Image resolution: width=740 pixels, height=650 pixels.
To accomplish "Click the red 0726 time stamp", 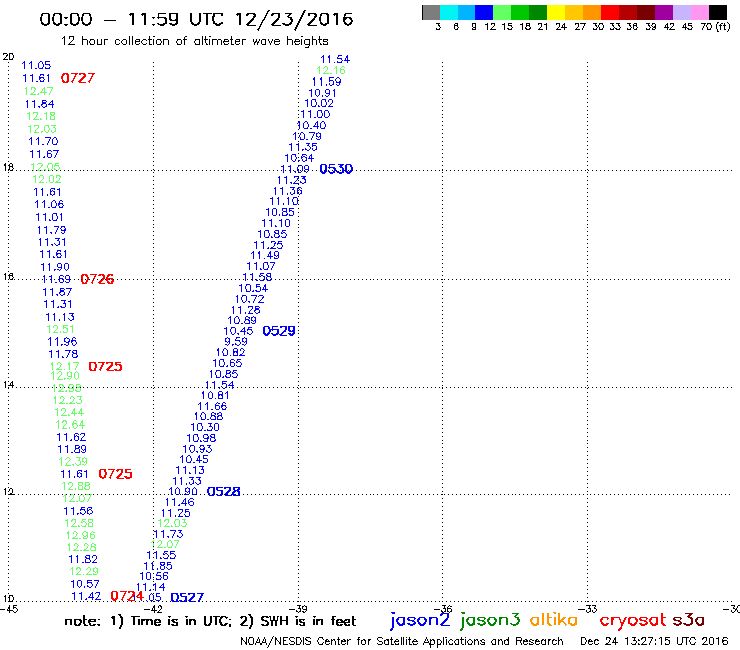I will pyautogui.click(x=97, y=279).
